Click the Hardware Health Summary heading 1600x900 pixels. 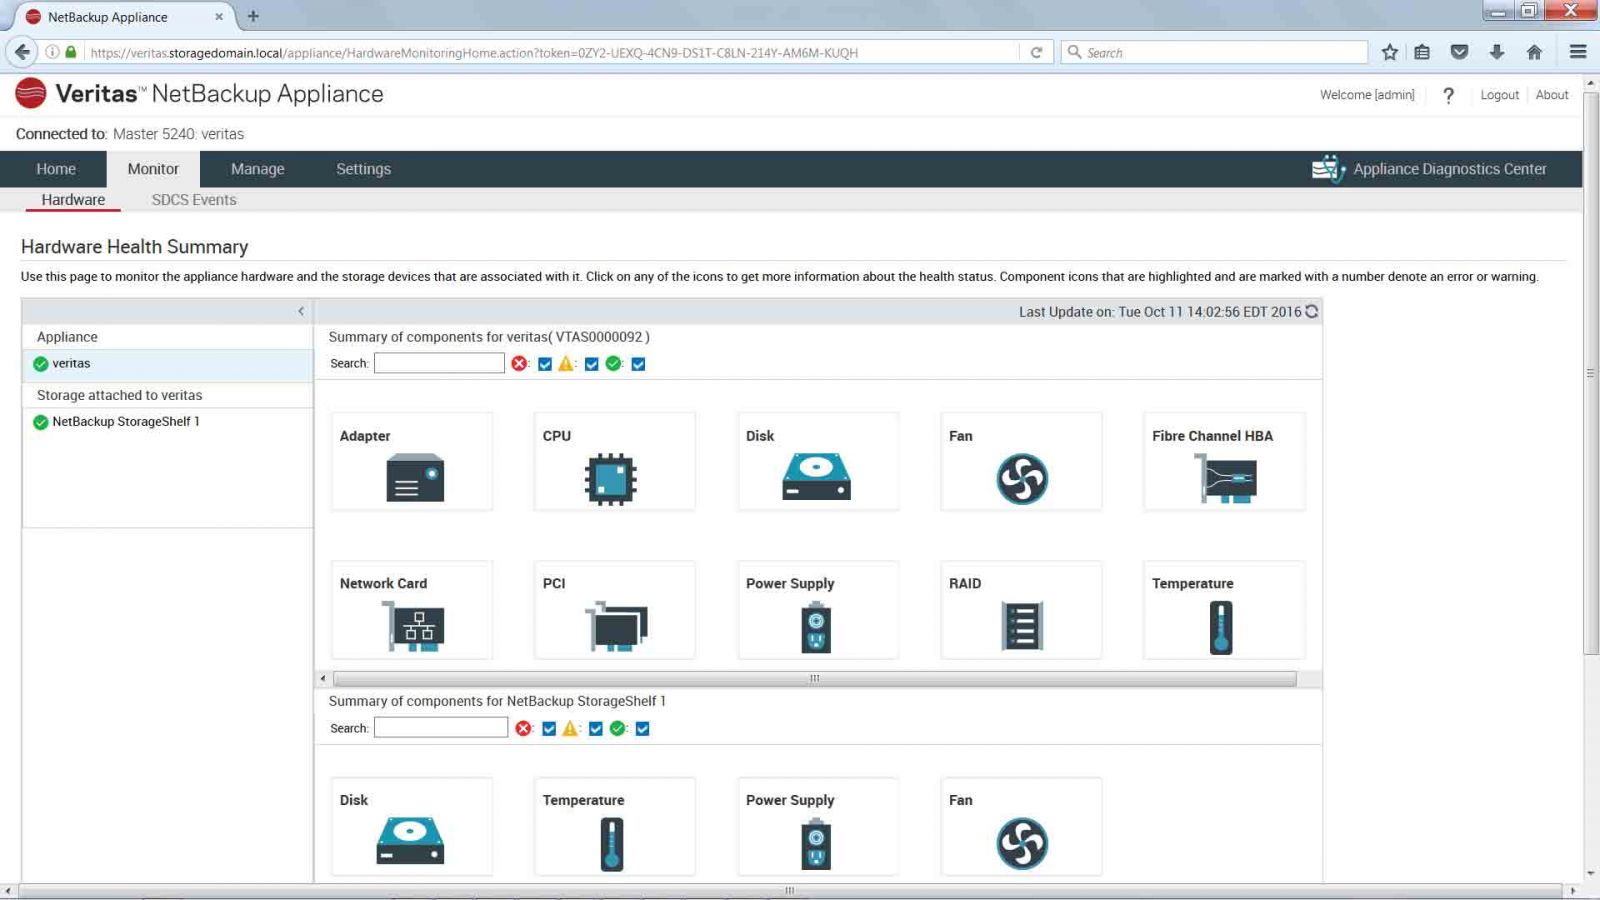(134, 247)
